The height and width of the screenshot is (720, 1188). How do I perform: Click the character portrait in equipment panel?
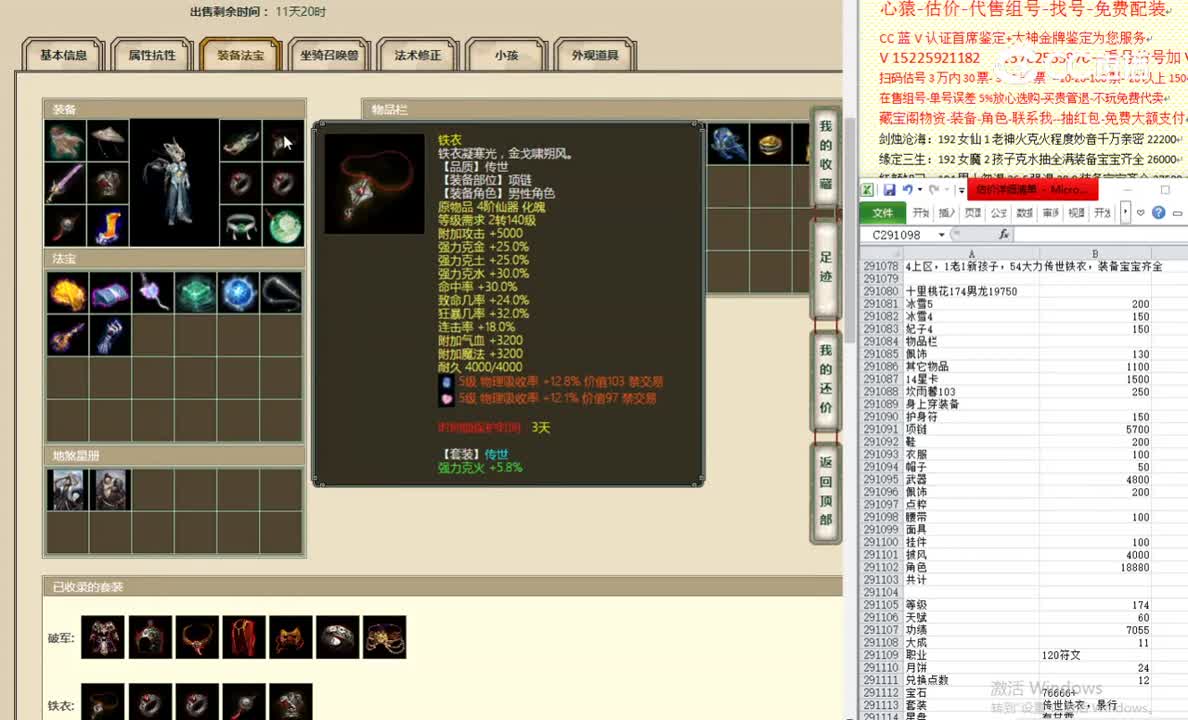click(x=174, y=183)
